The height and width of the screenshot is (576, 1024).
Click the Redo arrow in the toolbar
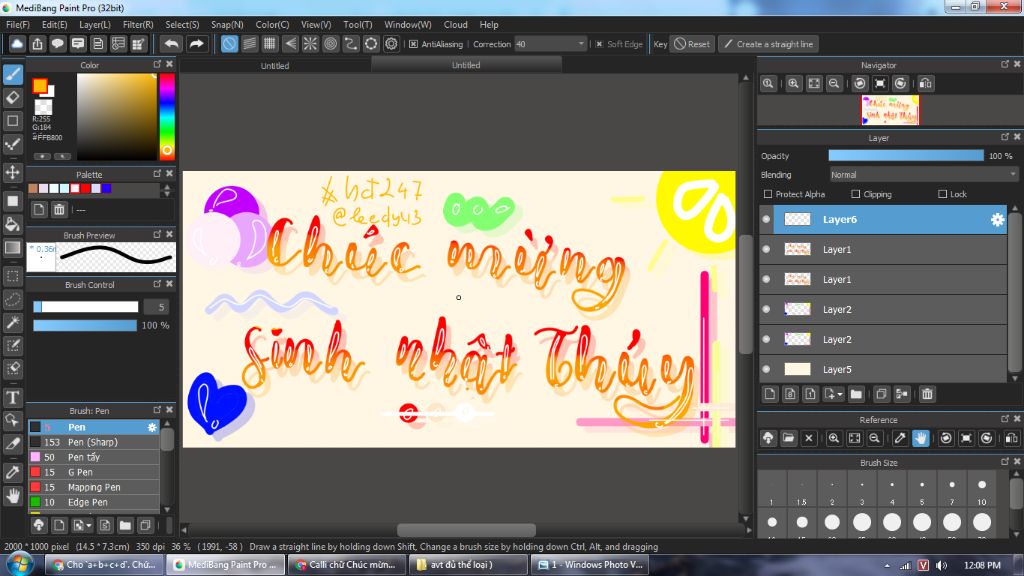tap(196, 44)
